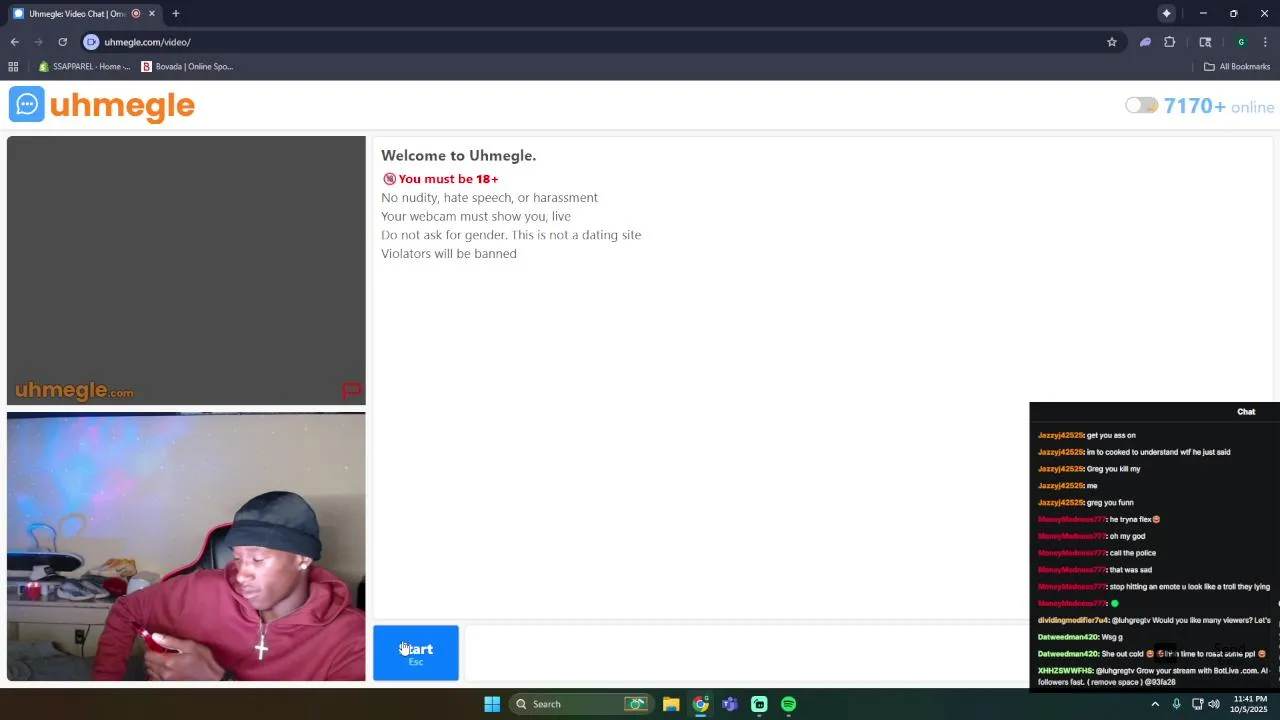Open Microsoft Teams from the taskbar
This screenshot has width=1280, height=720.
(730, 704)
